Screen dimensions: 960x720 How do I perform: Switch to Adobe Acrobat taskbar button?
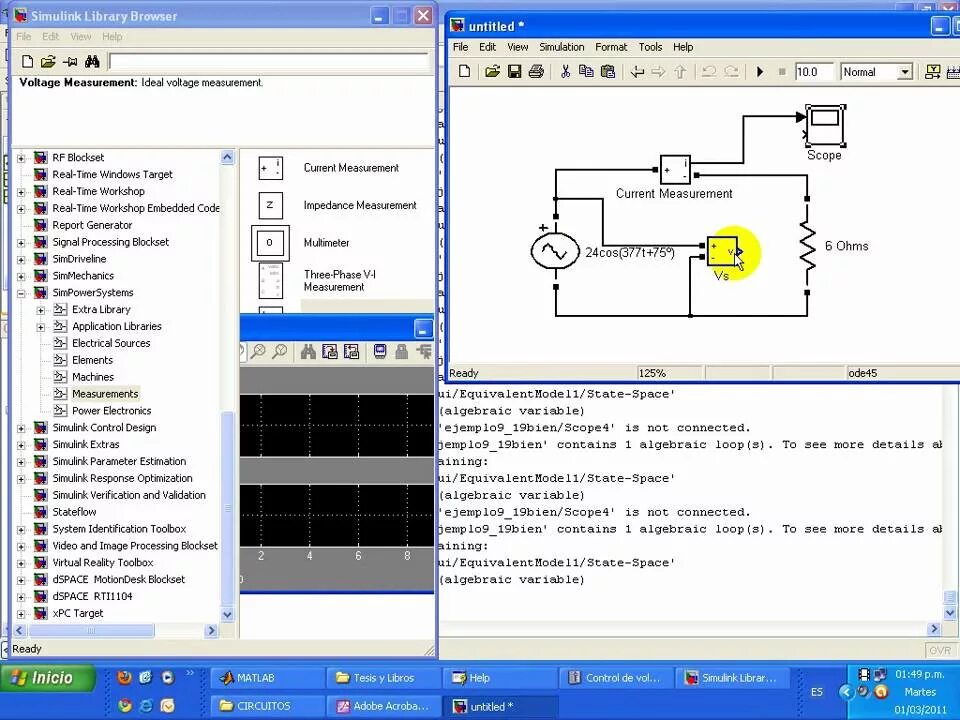(x=382, y=706)
